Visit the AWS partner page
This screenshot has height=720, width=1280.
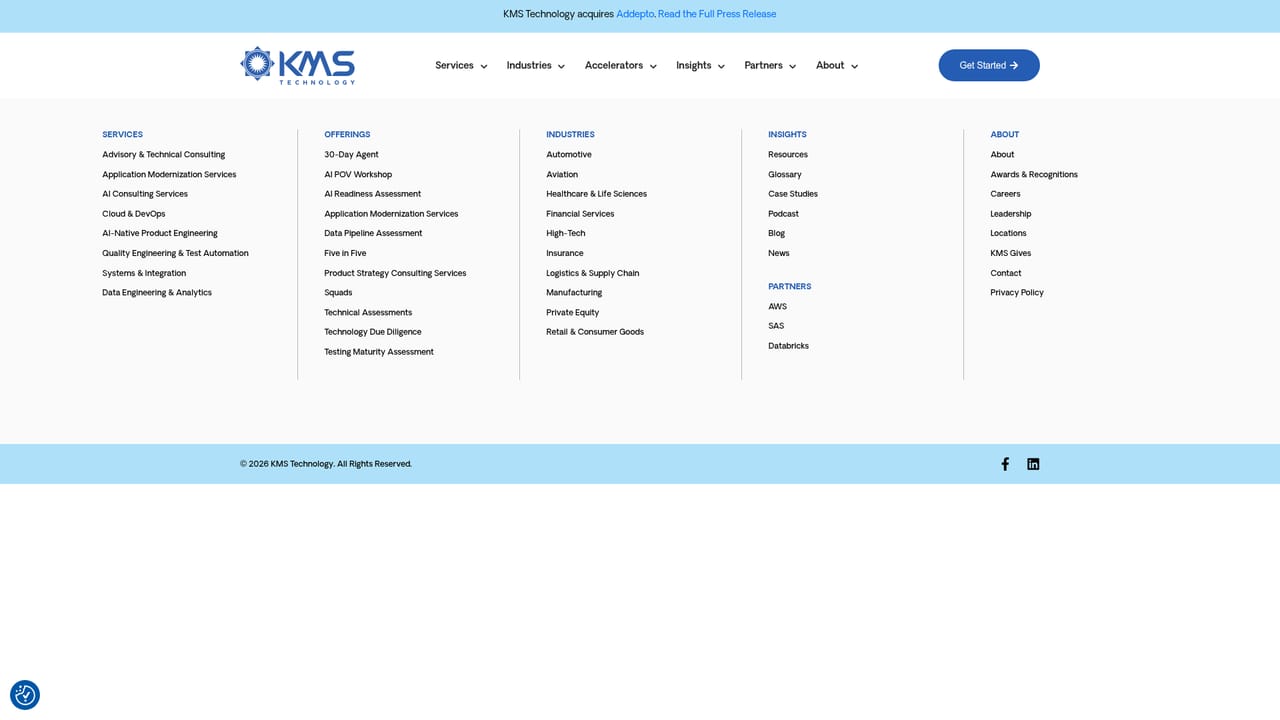(x=777, y=307)
